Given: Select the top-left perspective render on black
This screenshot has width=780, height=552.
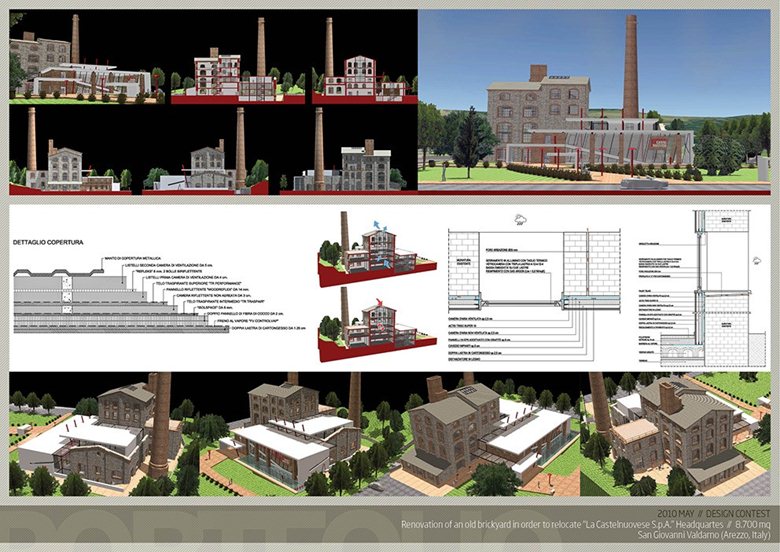Looking at the screenshot, I should (87, 58).
